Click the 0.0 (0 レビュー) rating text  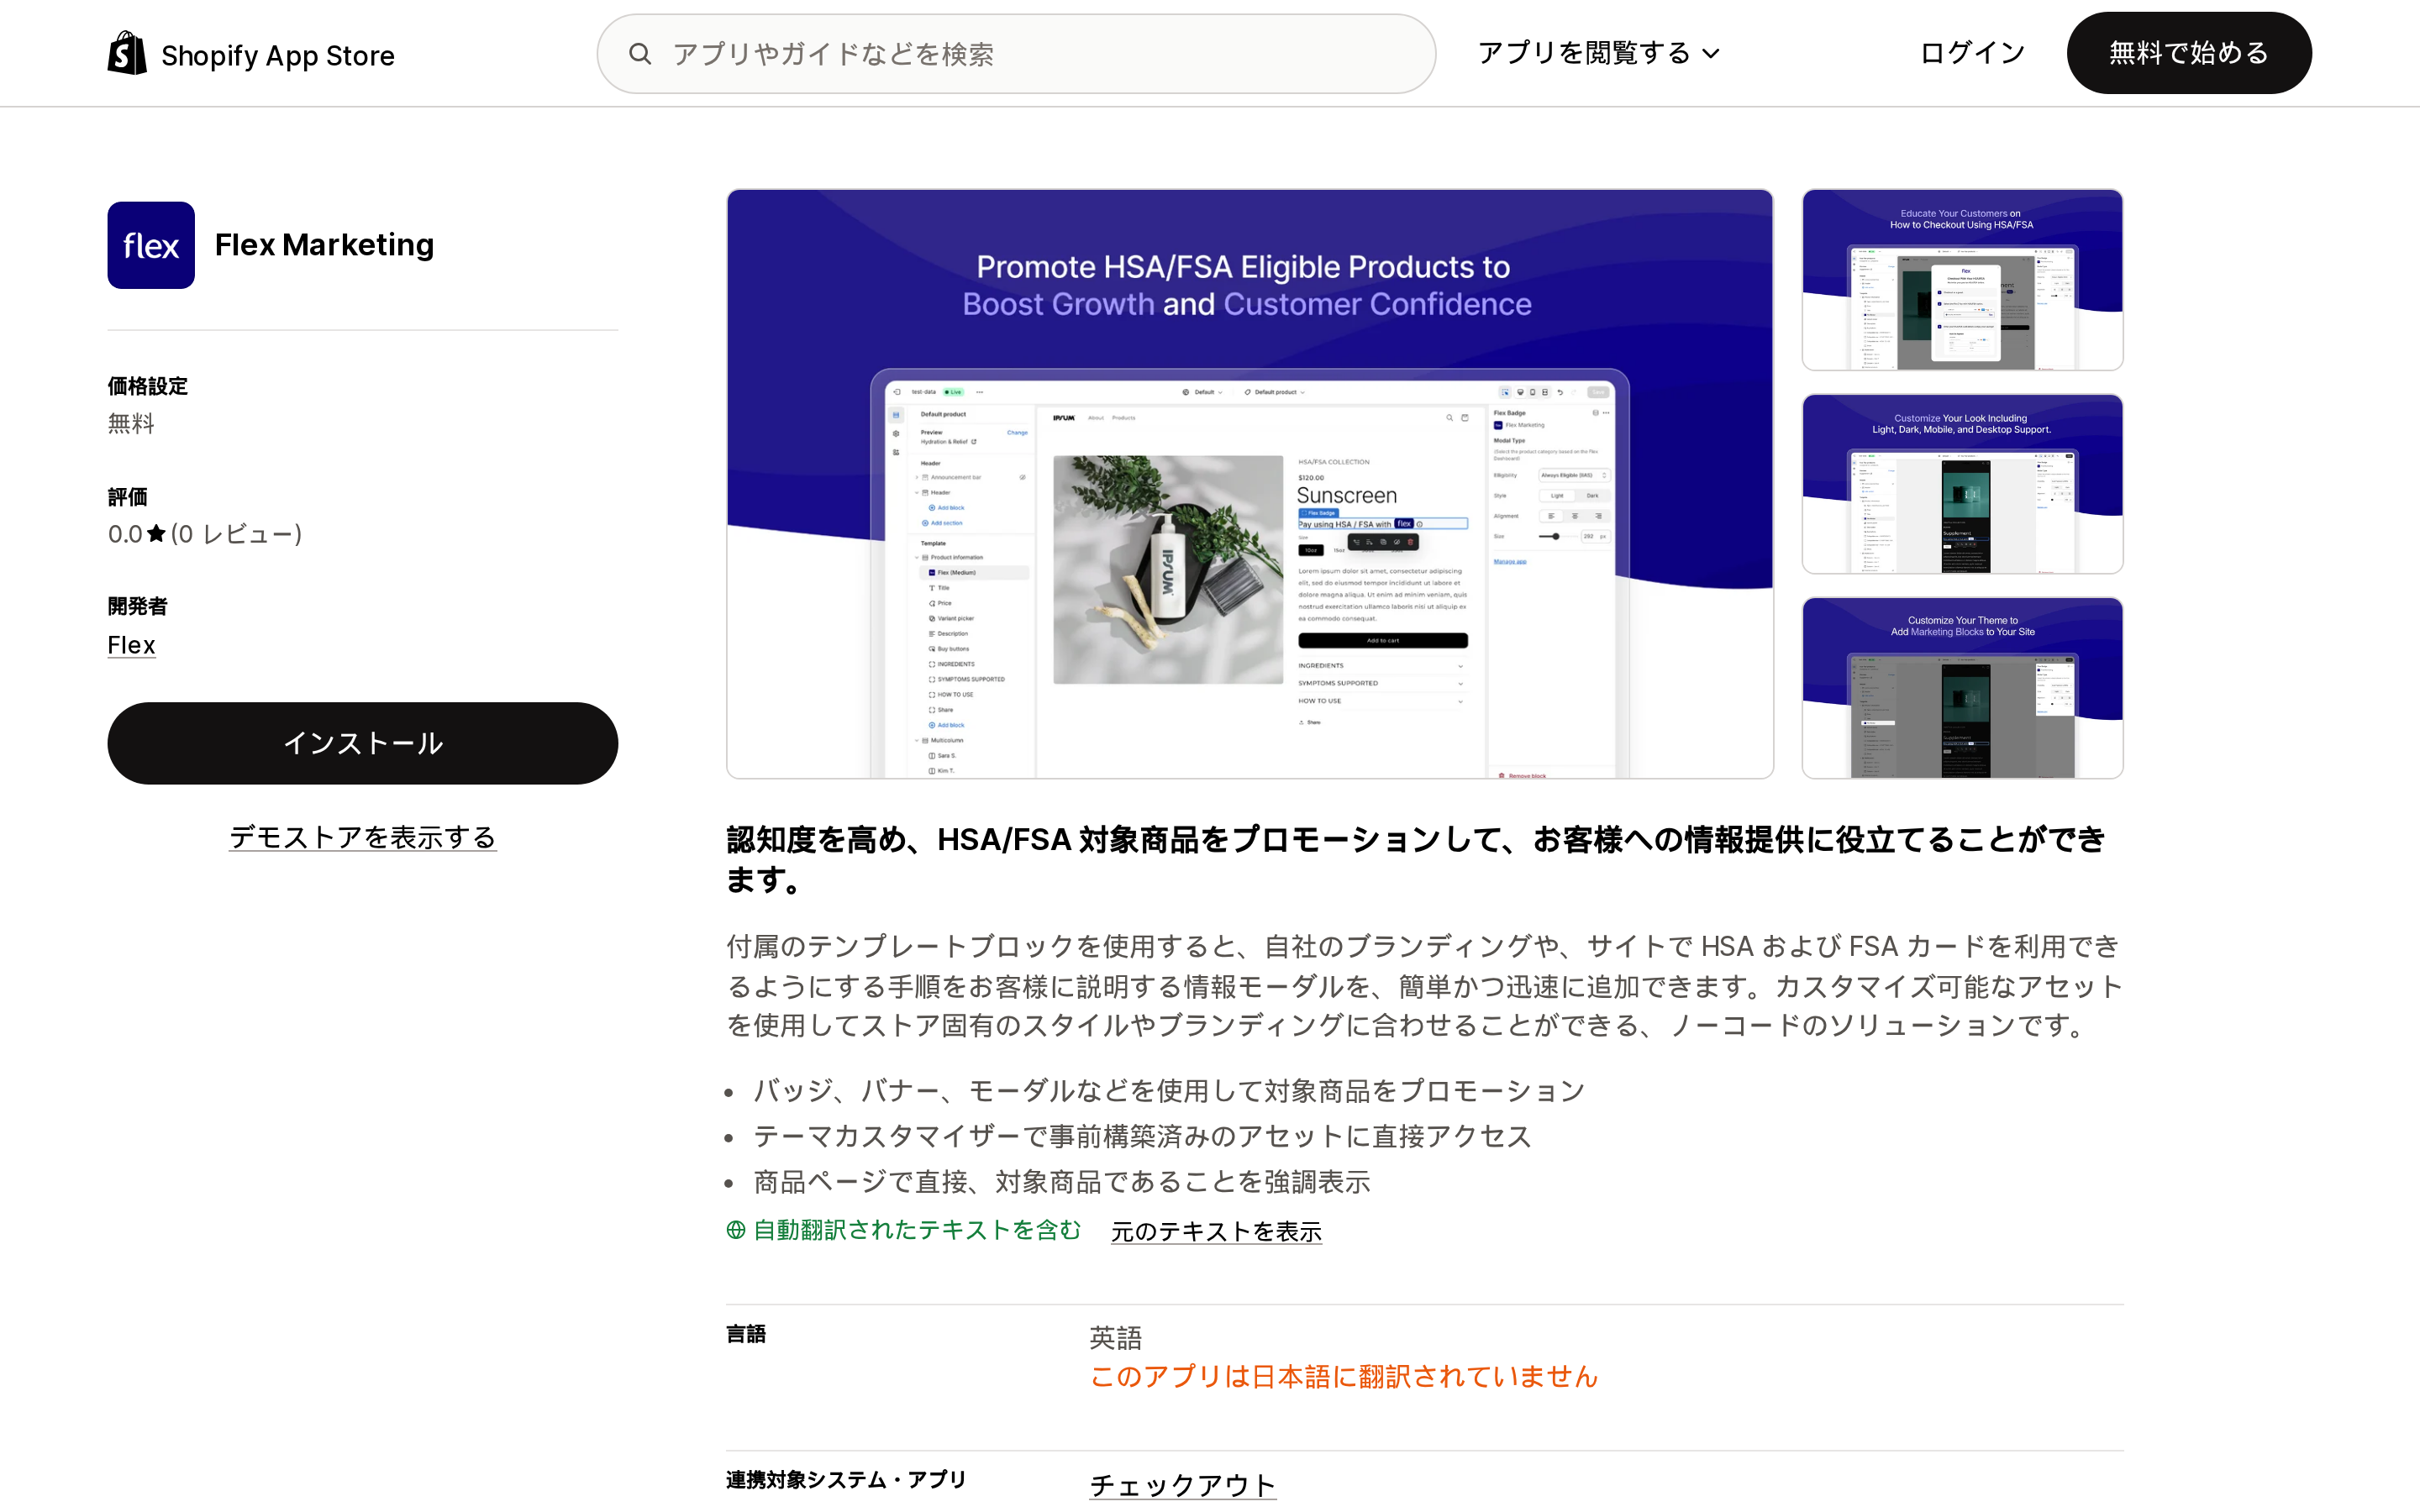pyautogui.click(x=205, y=534)
